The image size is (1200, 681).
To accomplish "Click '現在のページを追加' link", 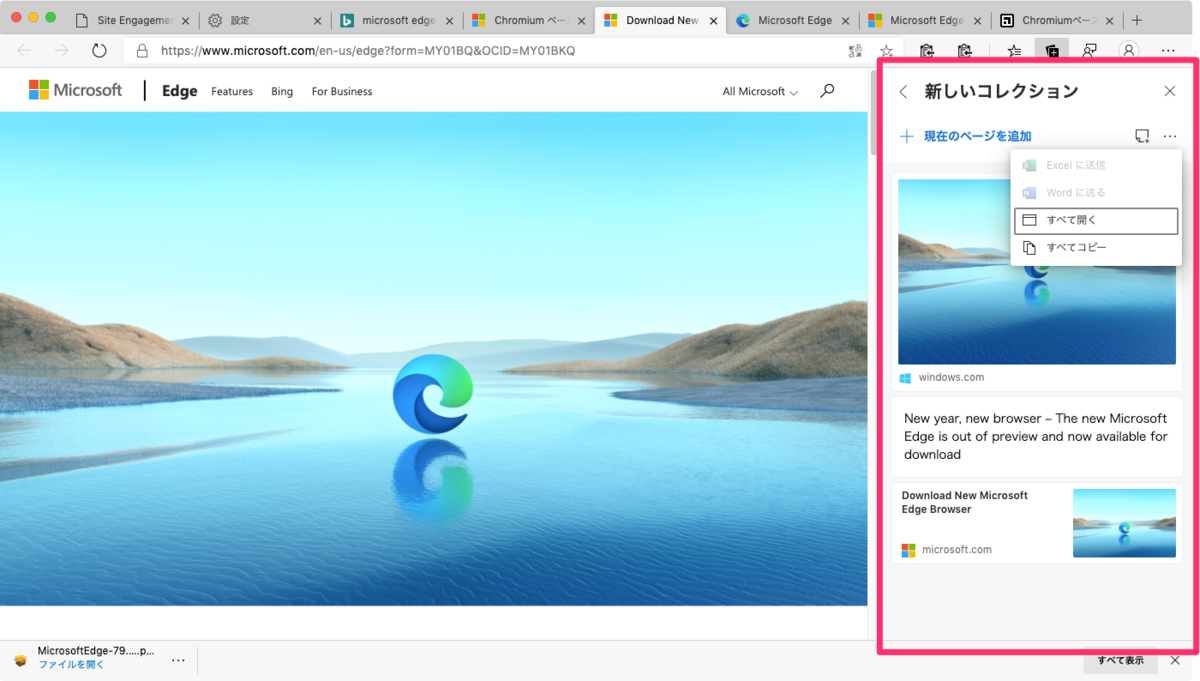I will [x=977, y=136].
